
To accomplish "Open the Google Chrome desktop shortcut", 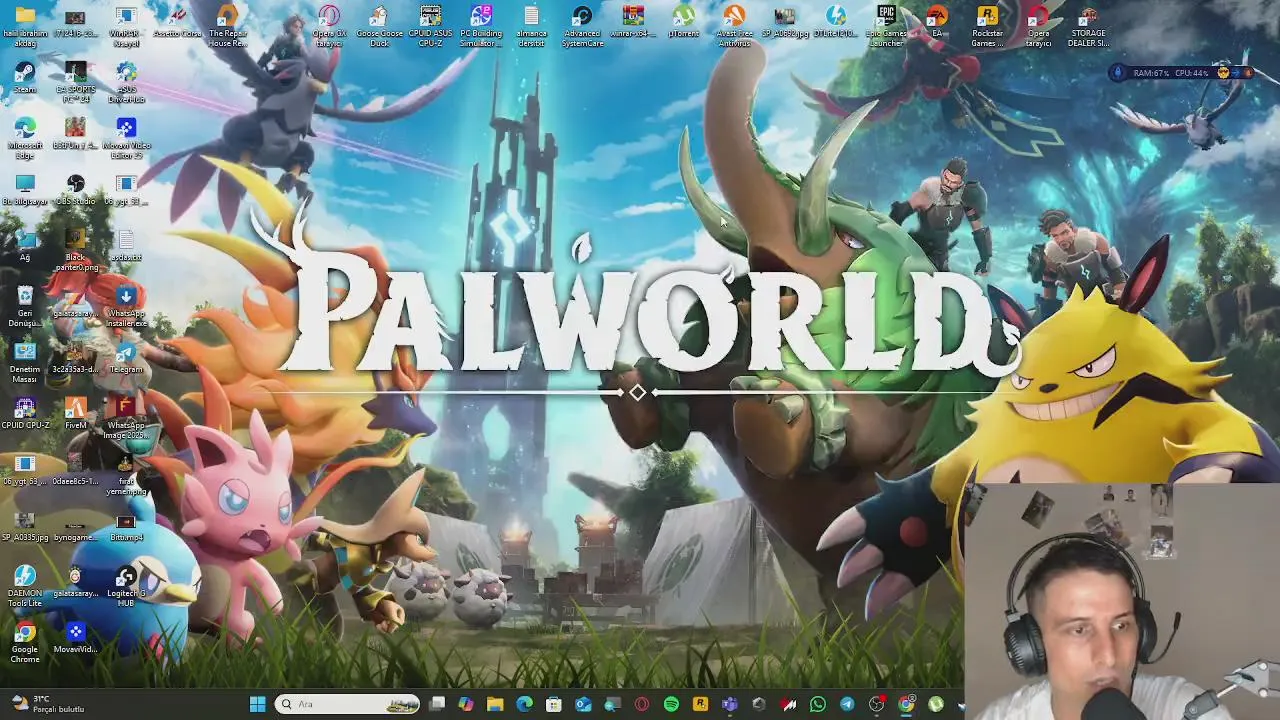I will (25, 642).
